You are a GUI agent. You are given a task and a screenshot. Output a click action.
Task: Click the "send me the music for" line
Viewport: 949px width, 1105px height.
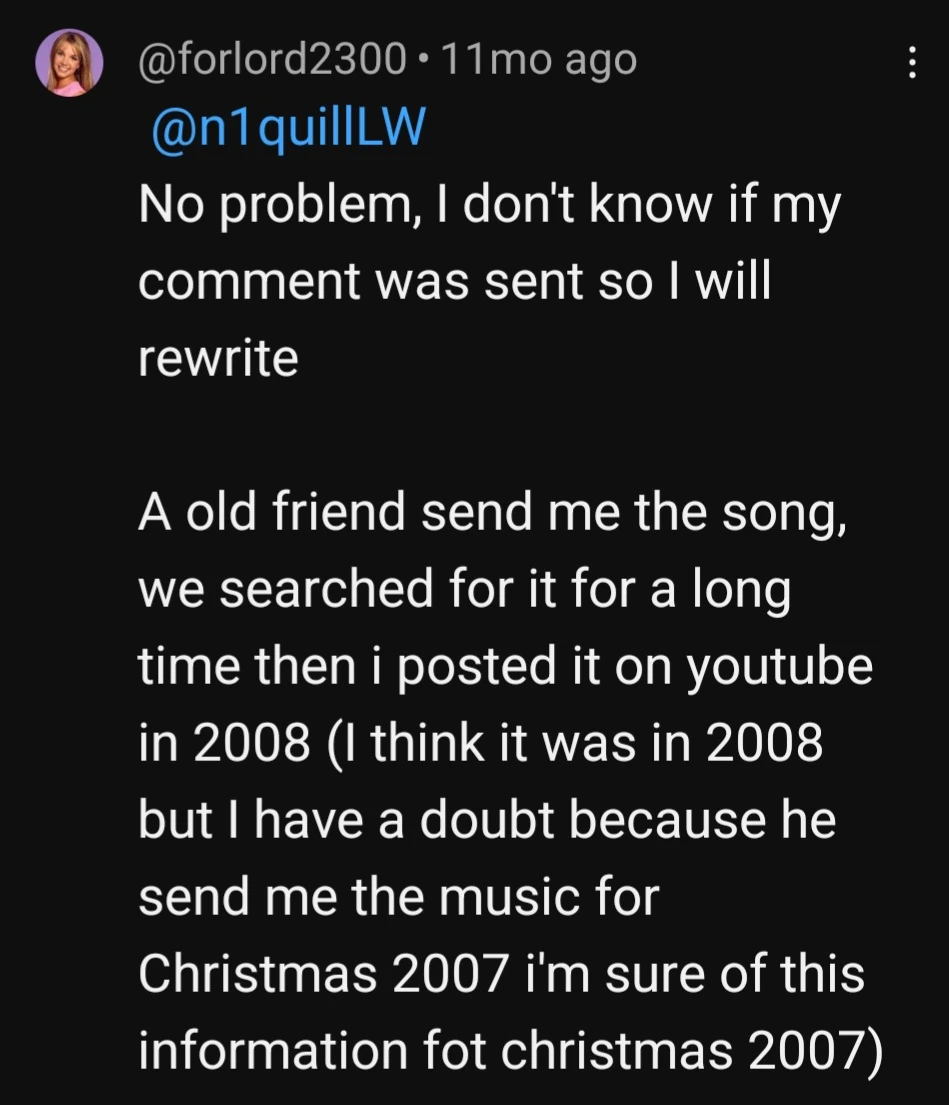[398, 896]
